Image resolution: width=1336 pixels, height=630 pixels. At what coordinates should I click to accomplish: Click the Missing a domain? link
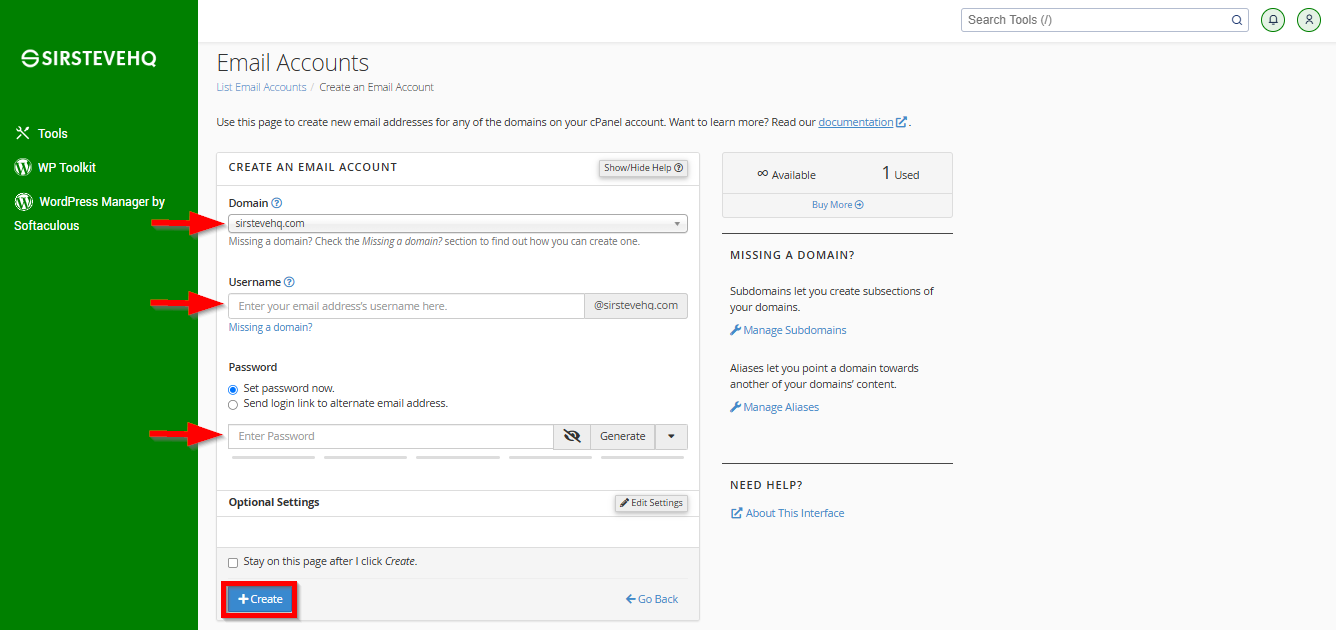[x=270, y=327]
